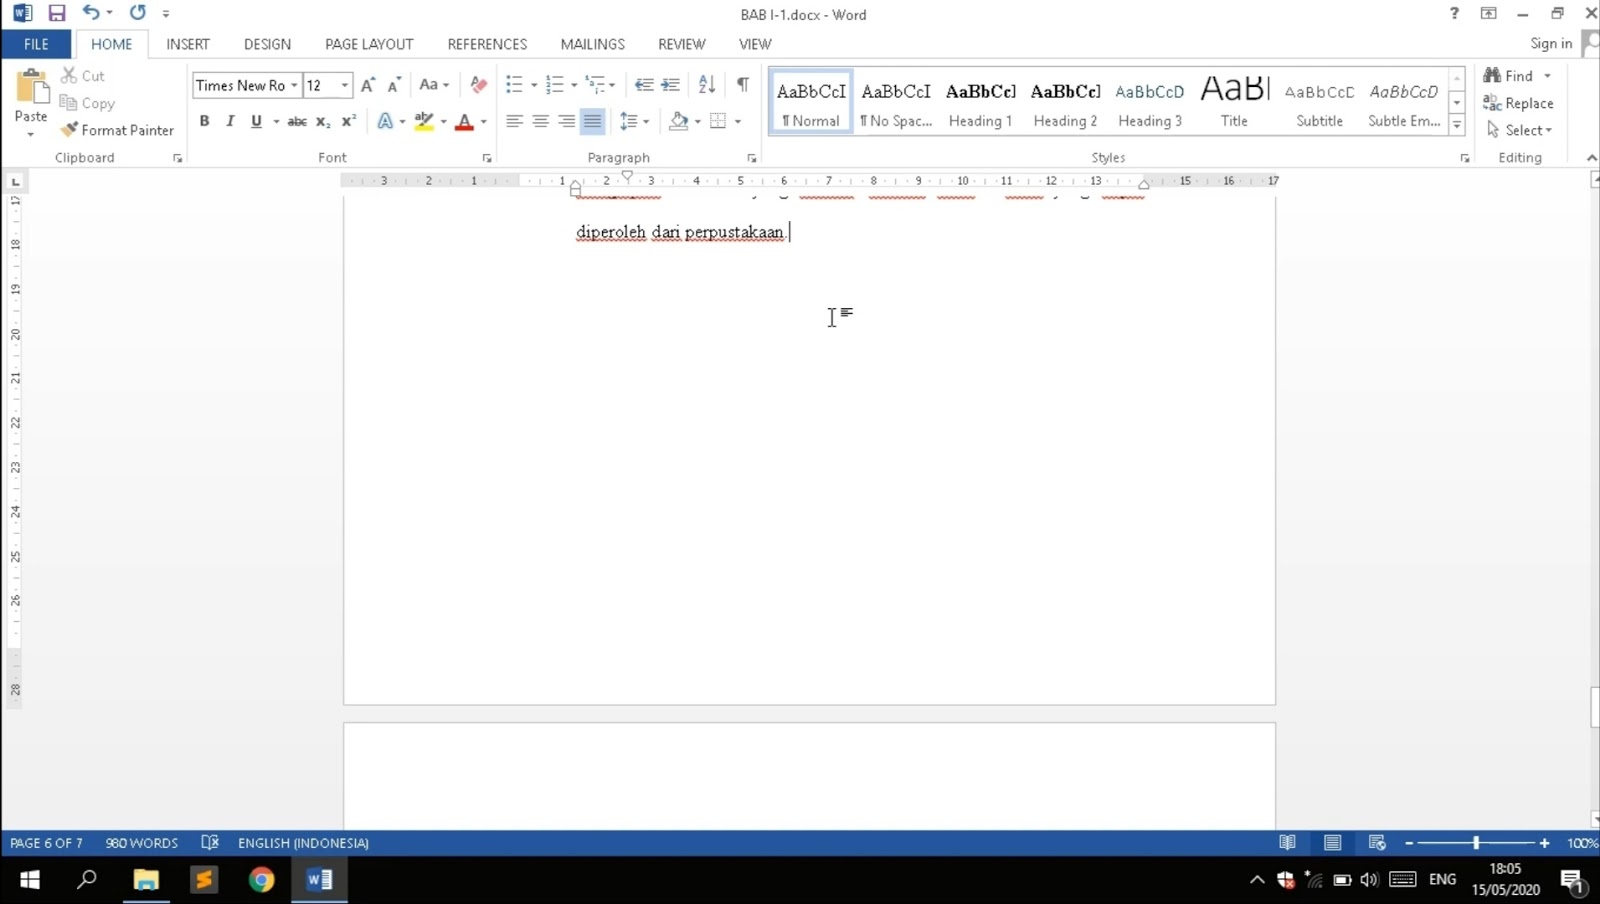1600x904 pixels.
Task: Copy the selected text
Action: tap(87, 103)
